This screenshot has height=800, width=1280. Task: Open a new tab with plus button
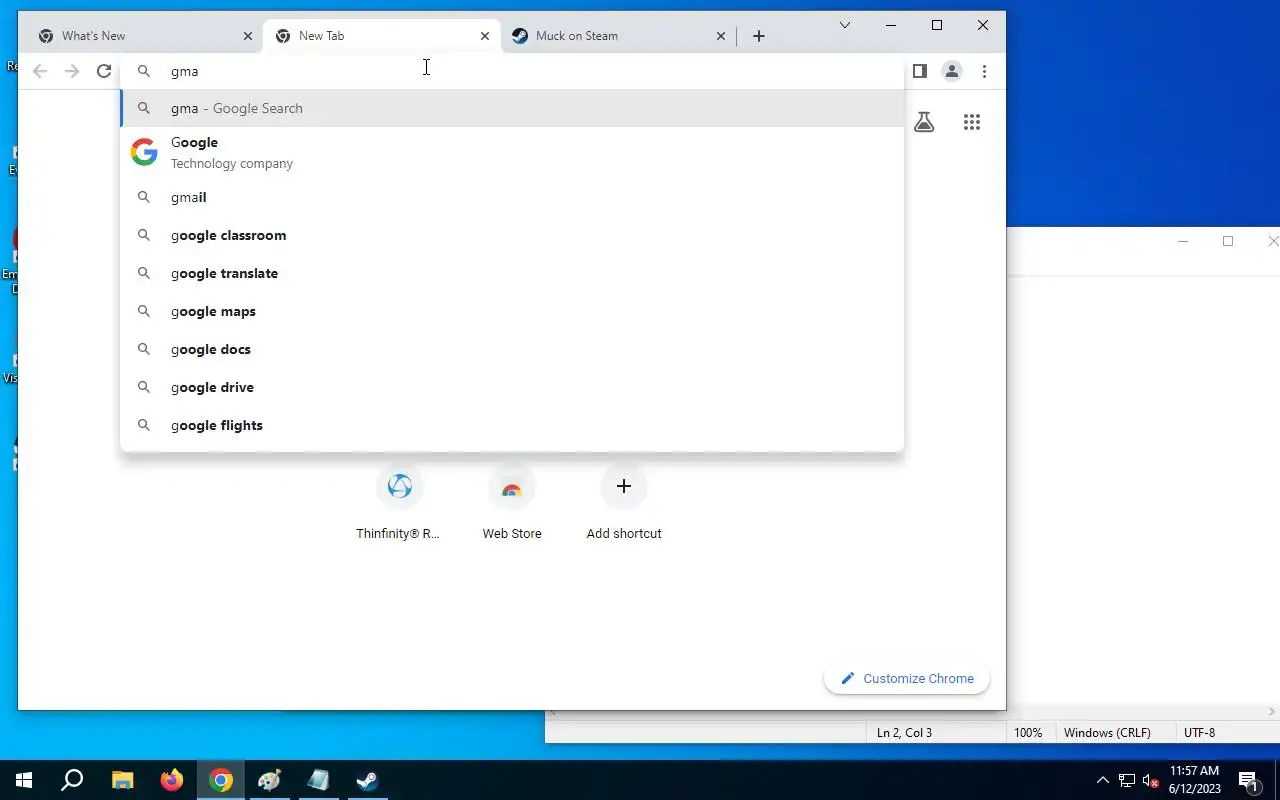click(x=759, y=36)
